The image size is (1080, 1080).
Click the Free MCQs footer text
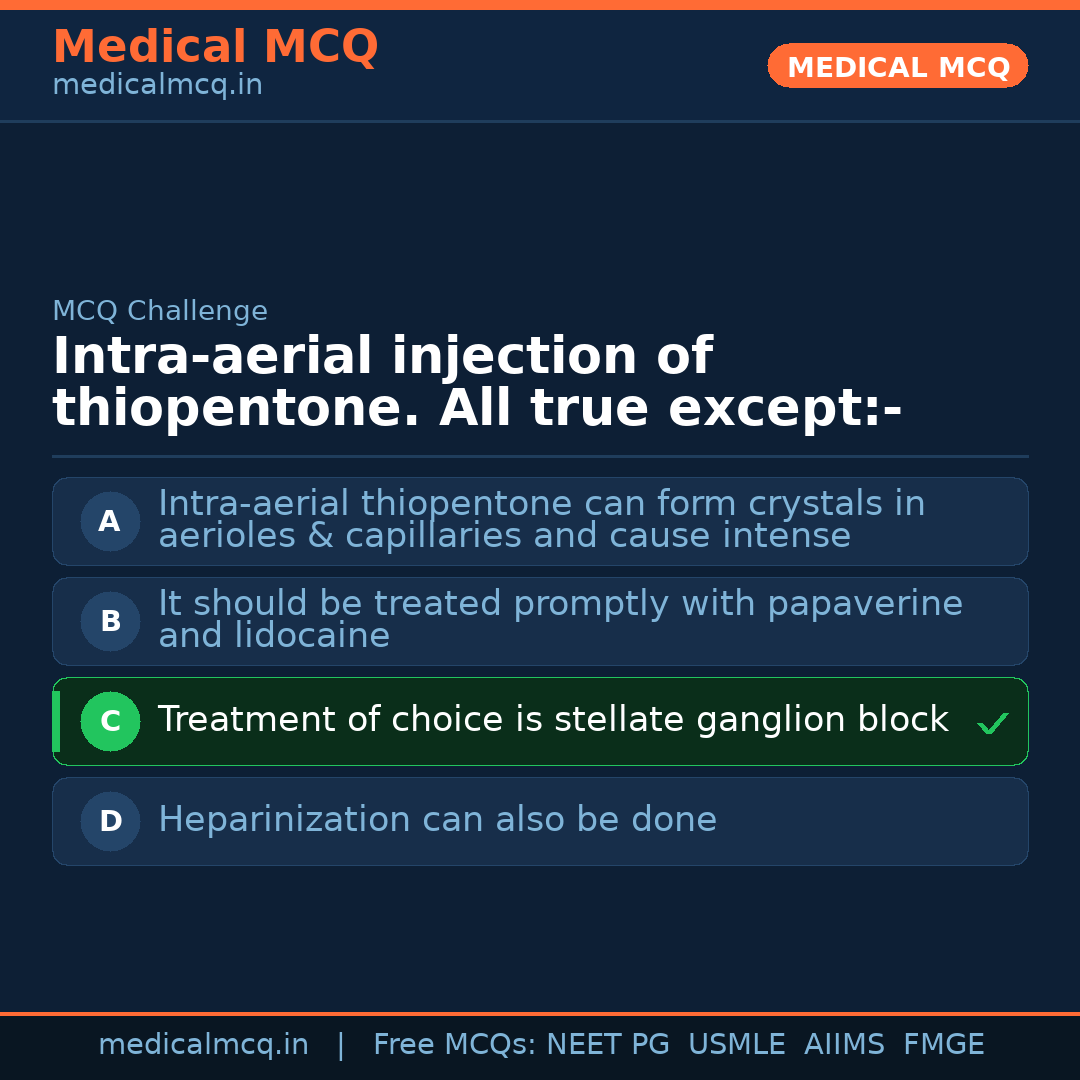coord(454,1045)
